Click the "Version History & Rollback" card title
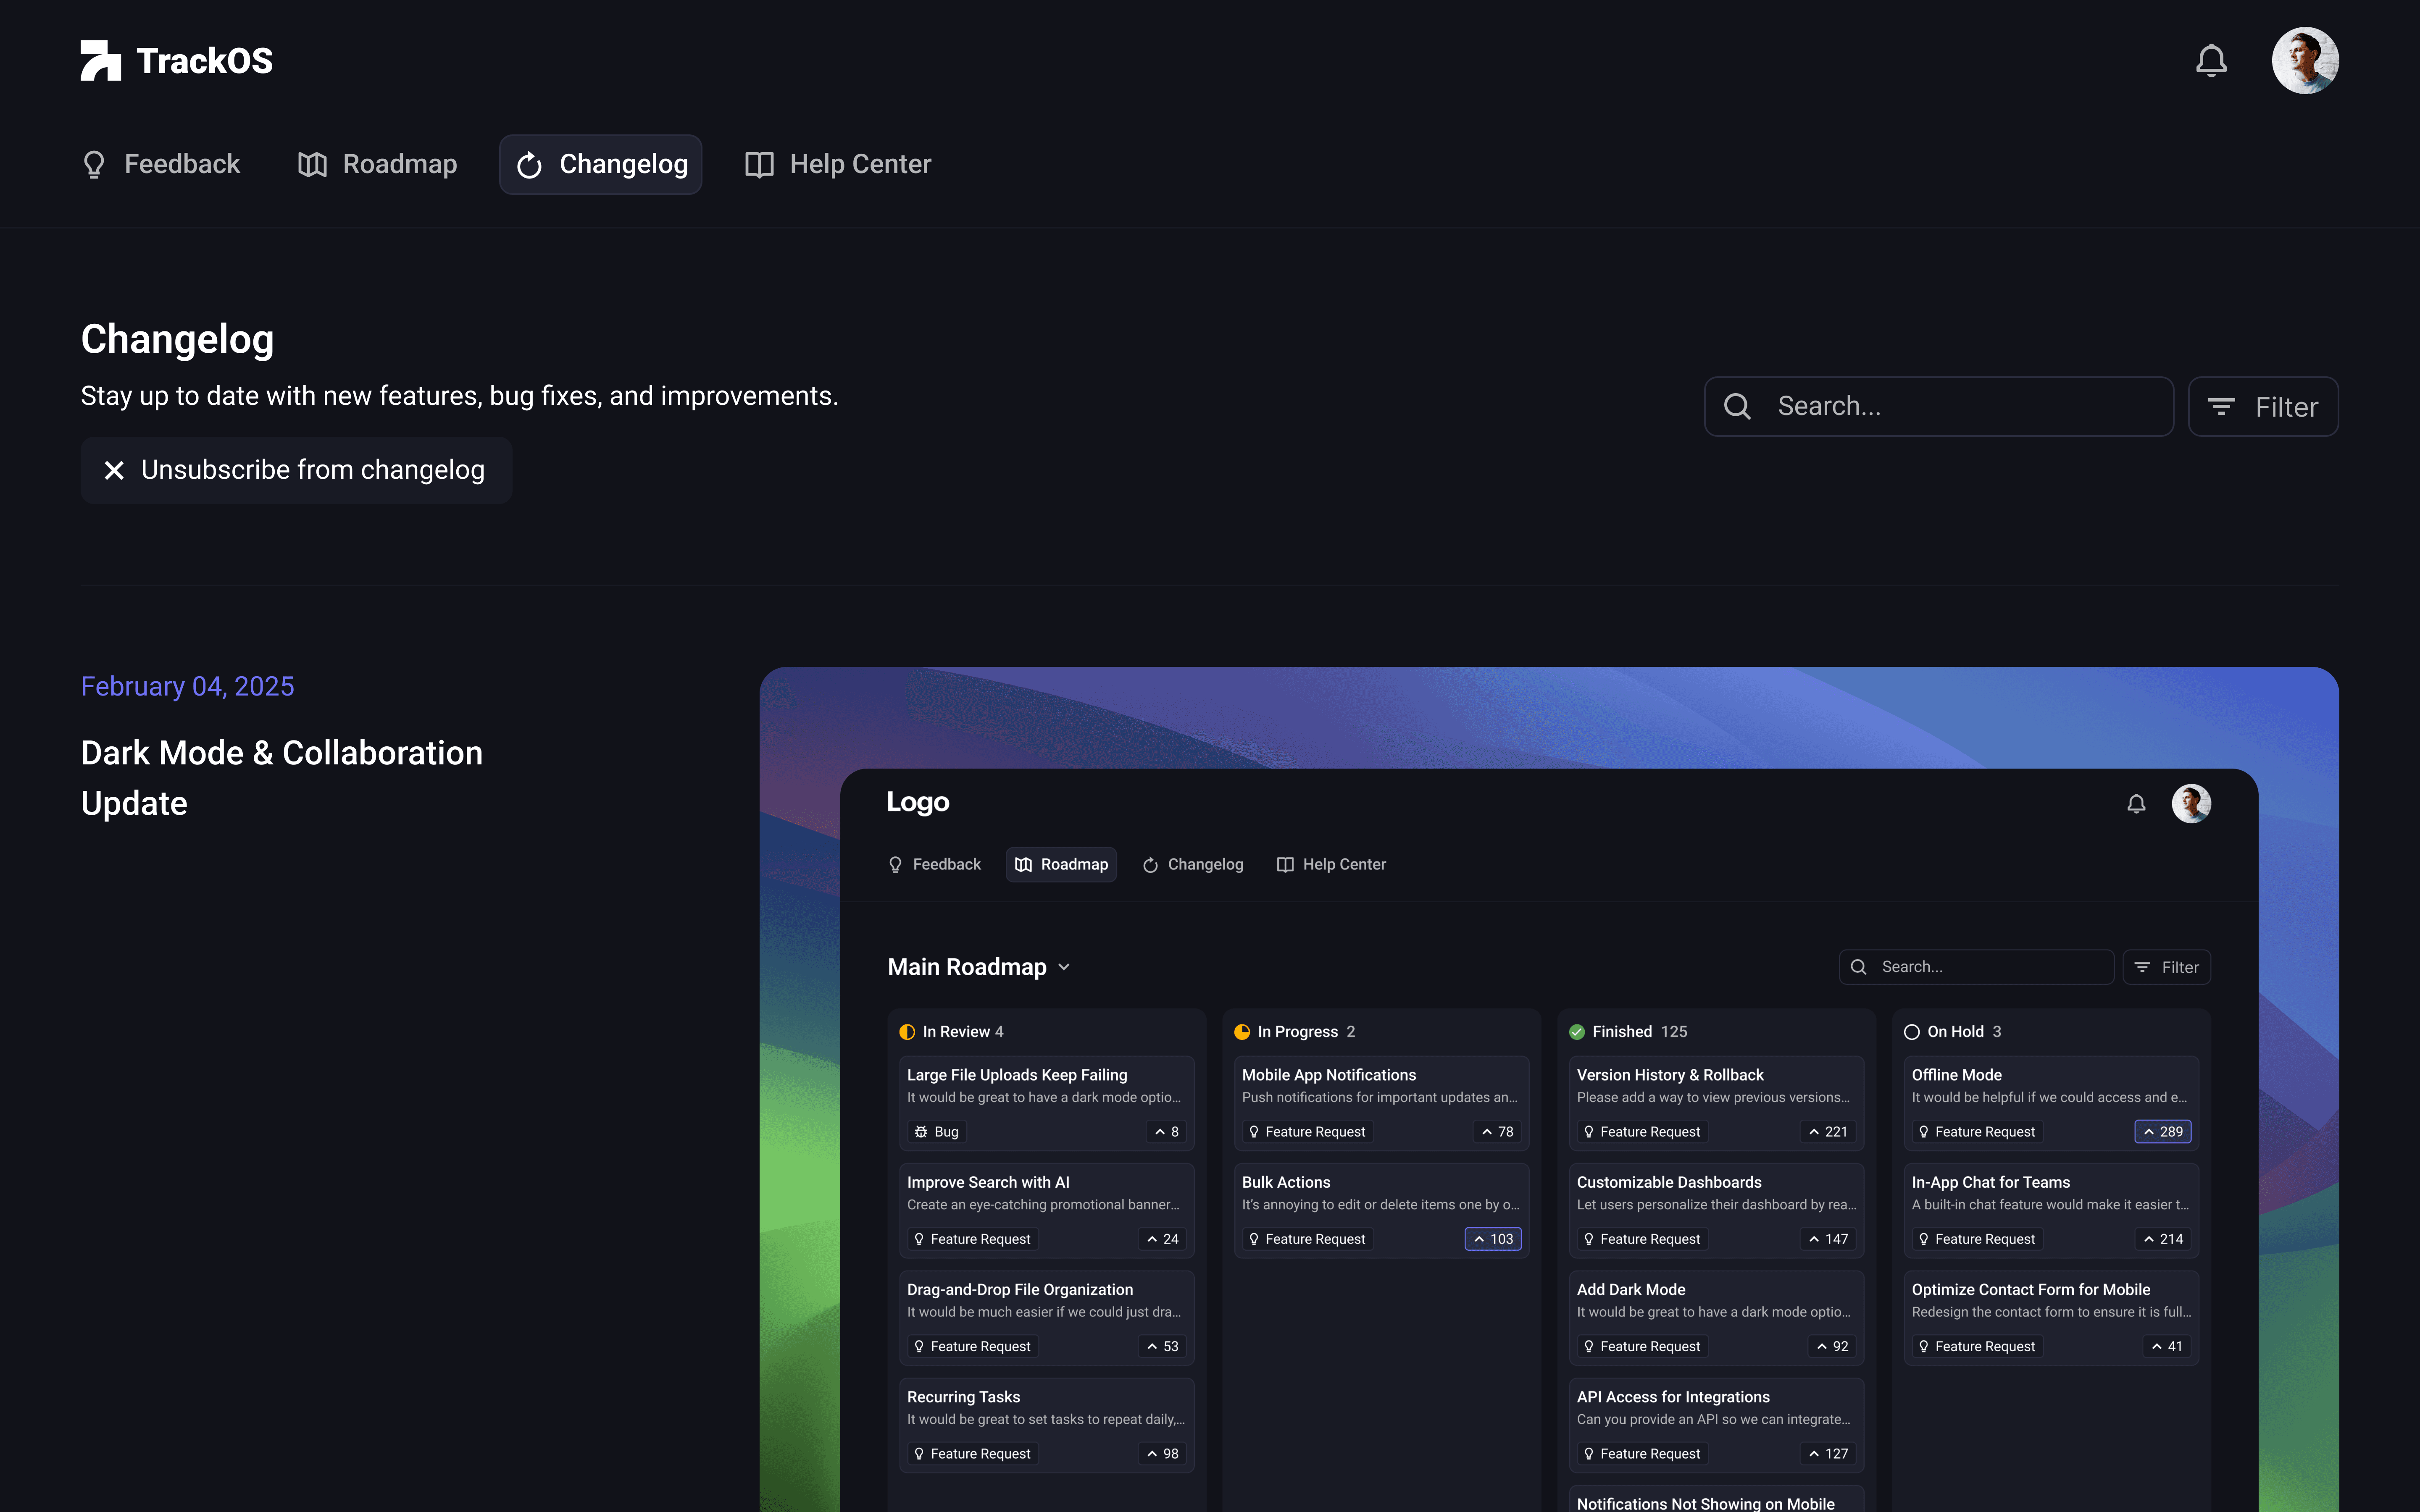Image resolution: width=2420 pixels, height=1512 pixels. [x=1670, y=1075]
